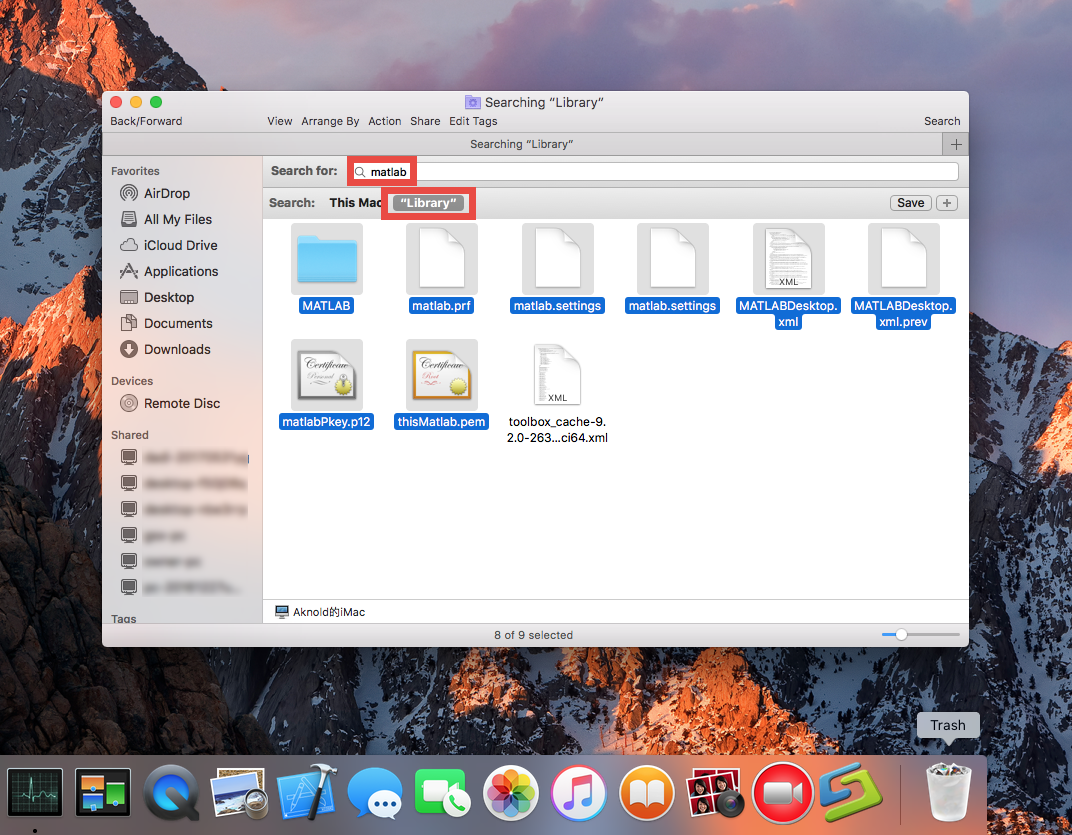Click View in the Finder toolbar
This screenshot has width=1072, height=835.
279,121
